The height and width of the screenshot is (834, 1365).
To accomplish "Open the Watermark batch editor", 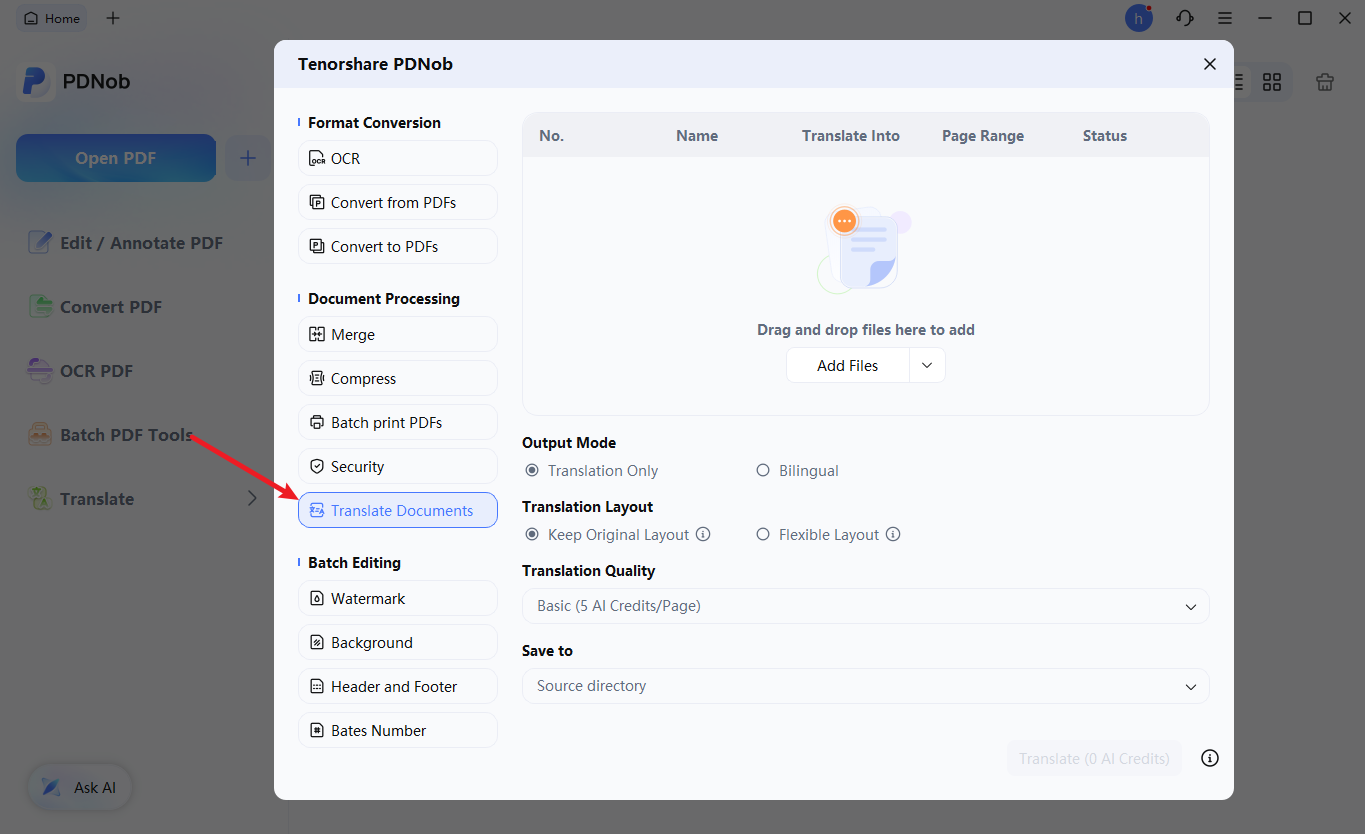I will click(398, 598).
